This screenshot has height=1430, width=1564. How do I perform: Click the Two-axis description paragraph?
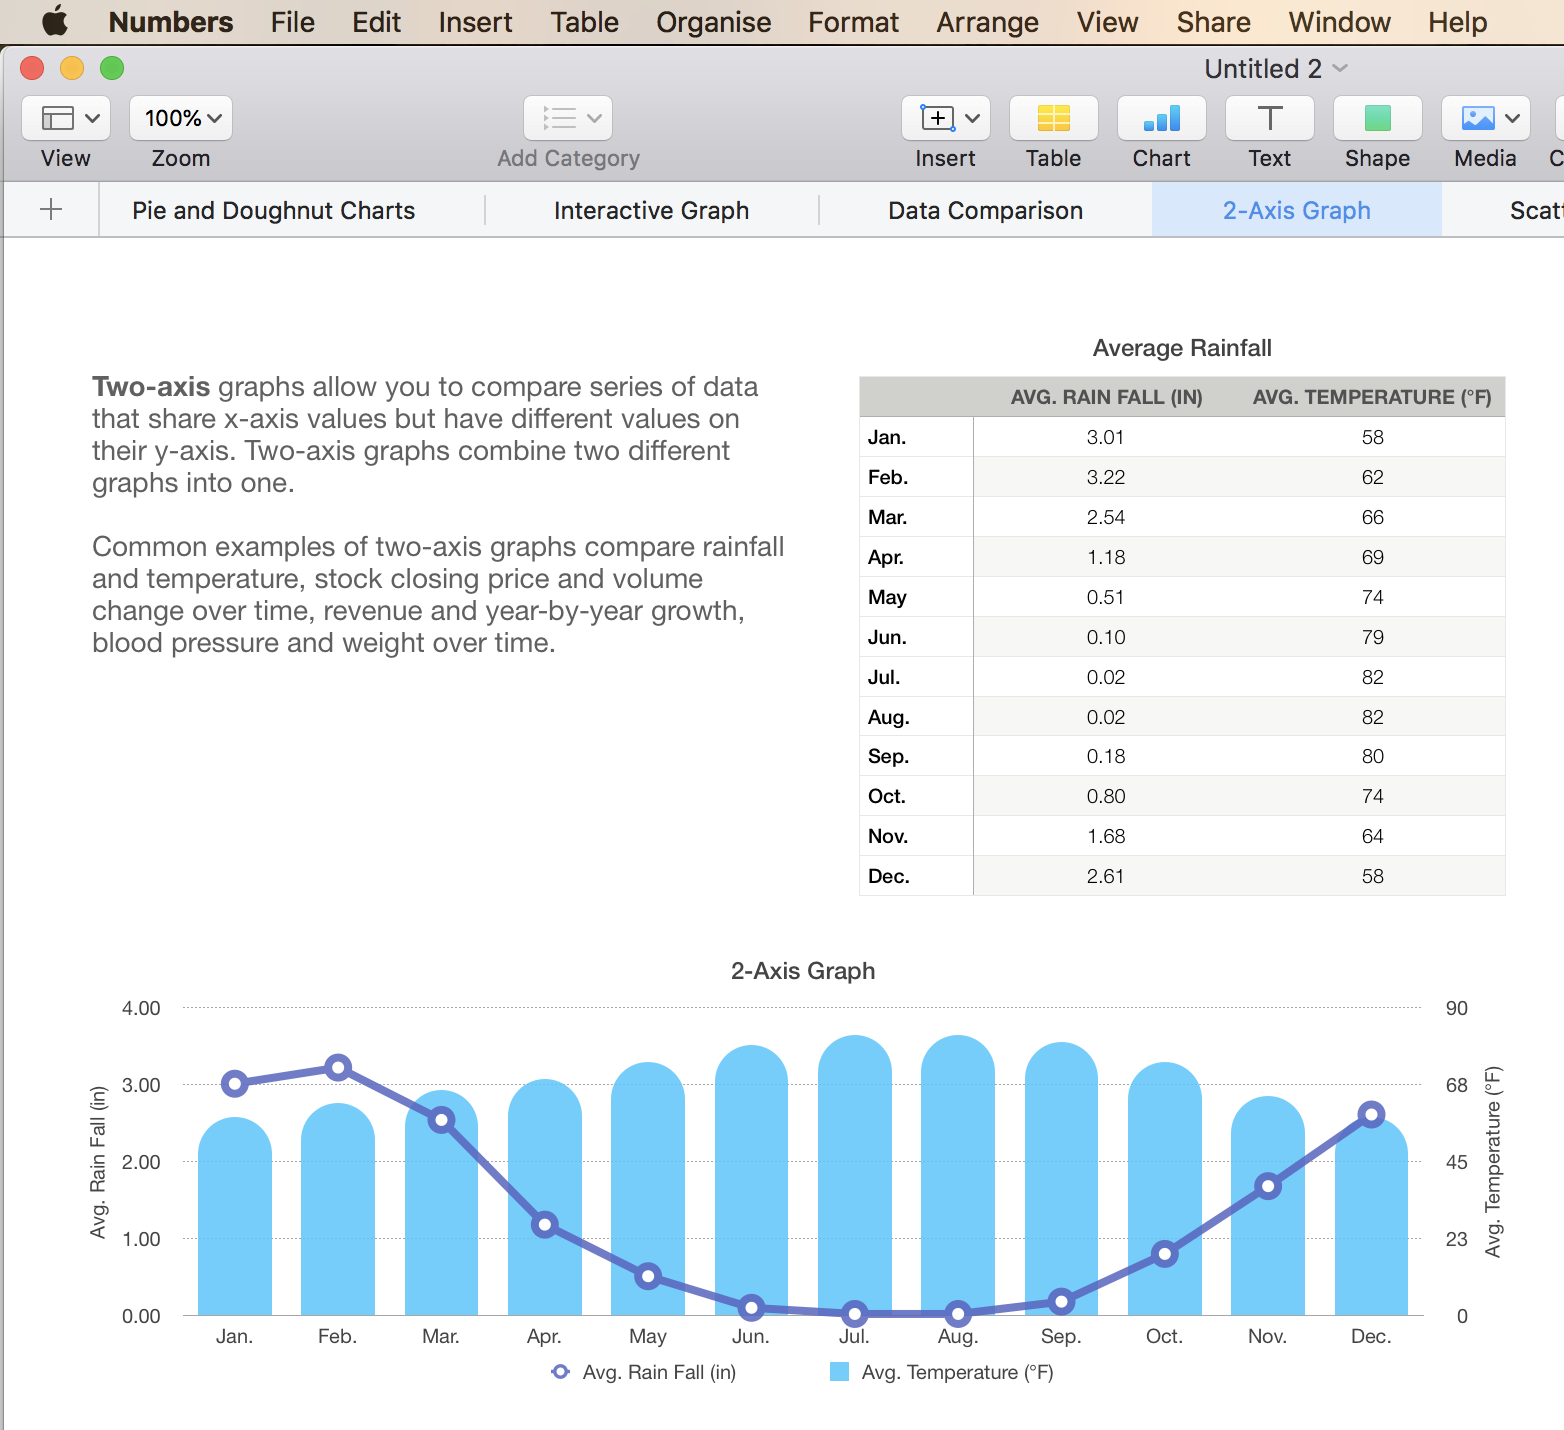(x=425, y=435)
